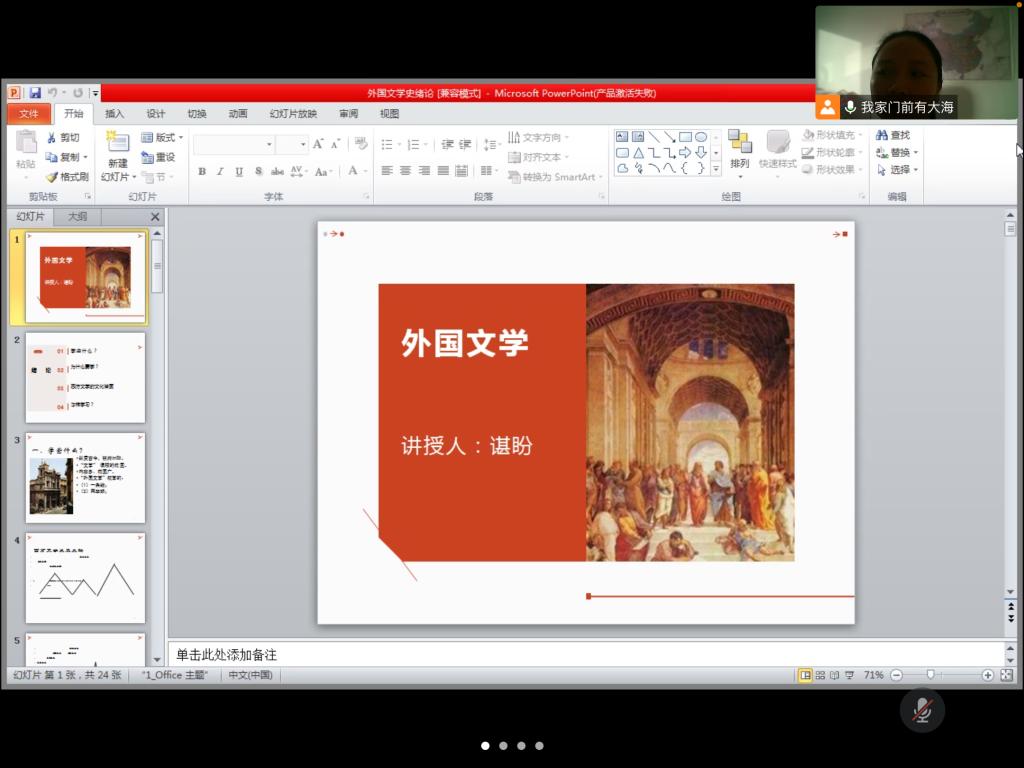The image size is (1024, 768).
Task: Adjust the zoom slider handle
Action: 931,675
